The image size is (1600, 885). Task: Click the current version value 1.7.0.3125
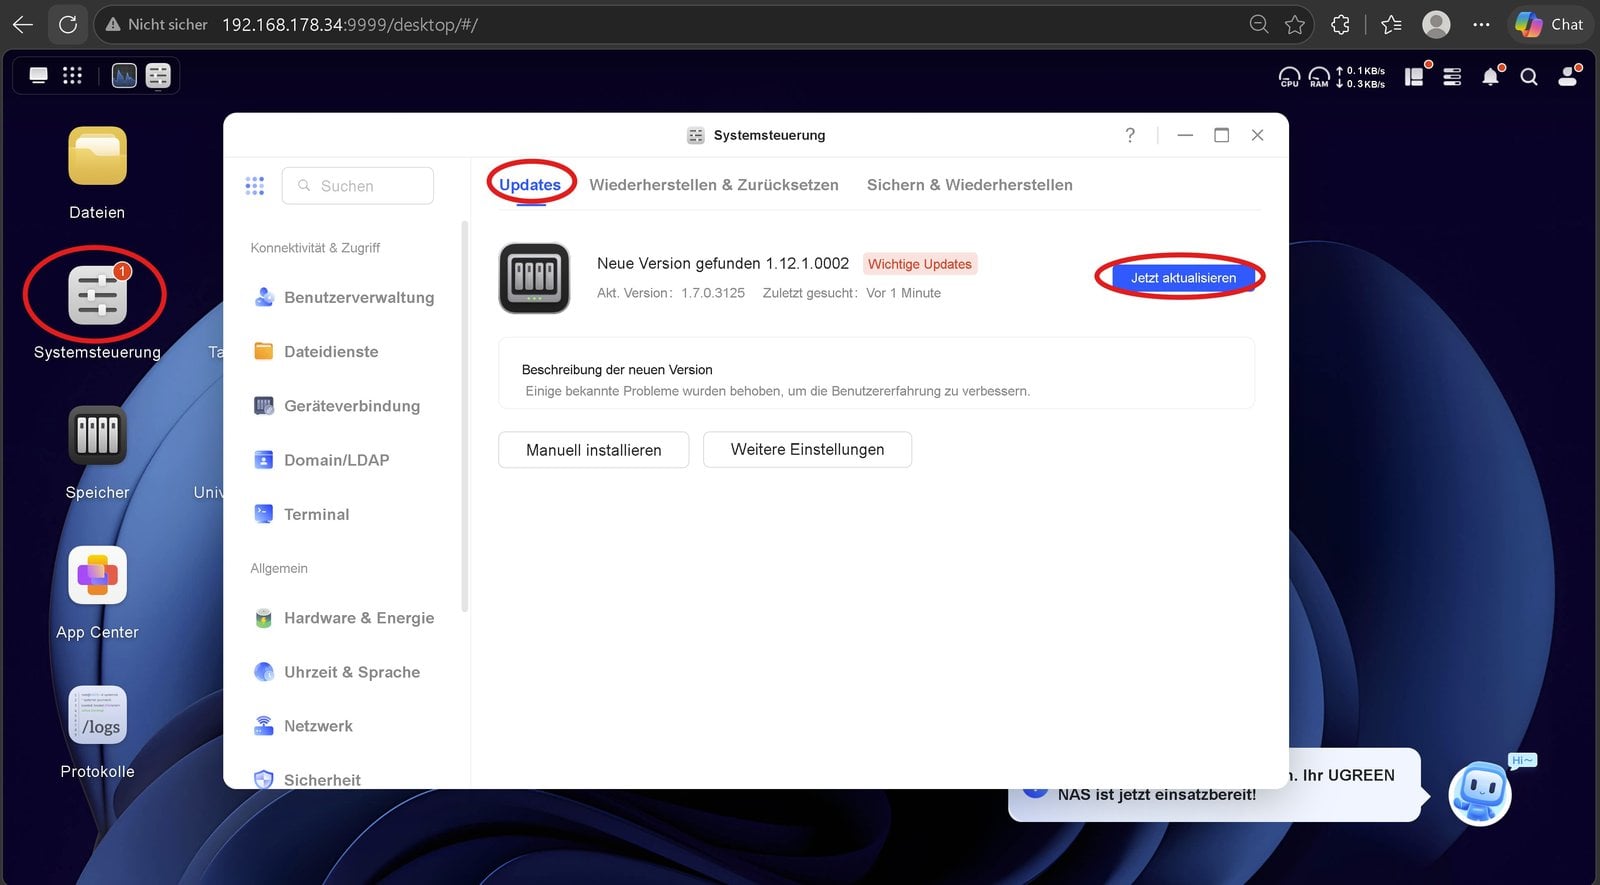[713, 293]
